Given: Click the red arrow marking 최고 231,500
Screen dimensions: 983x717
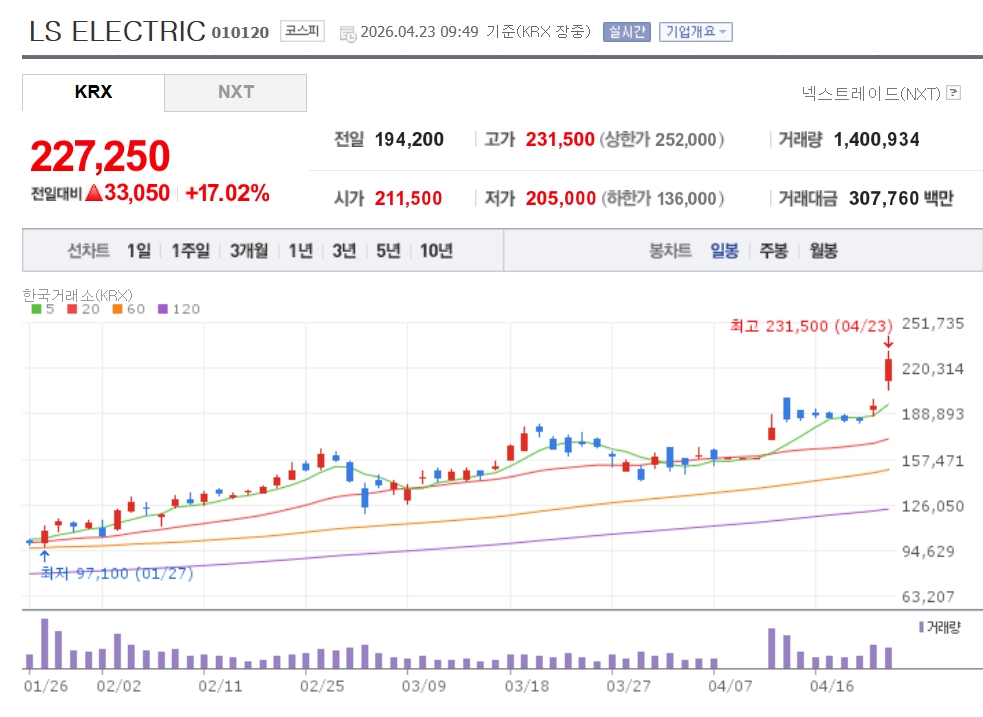Looking at the screenshot, I should click(x=888, y=344).
